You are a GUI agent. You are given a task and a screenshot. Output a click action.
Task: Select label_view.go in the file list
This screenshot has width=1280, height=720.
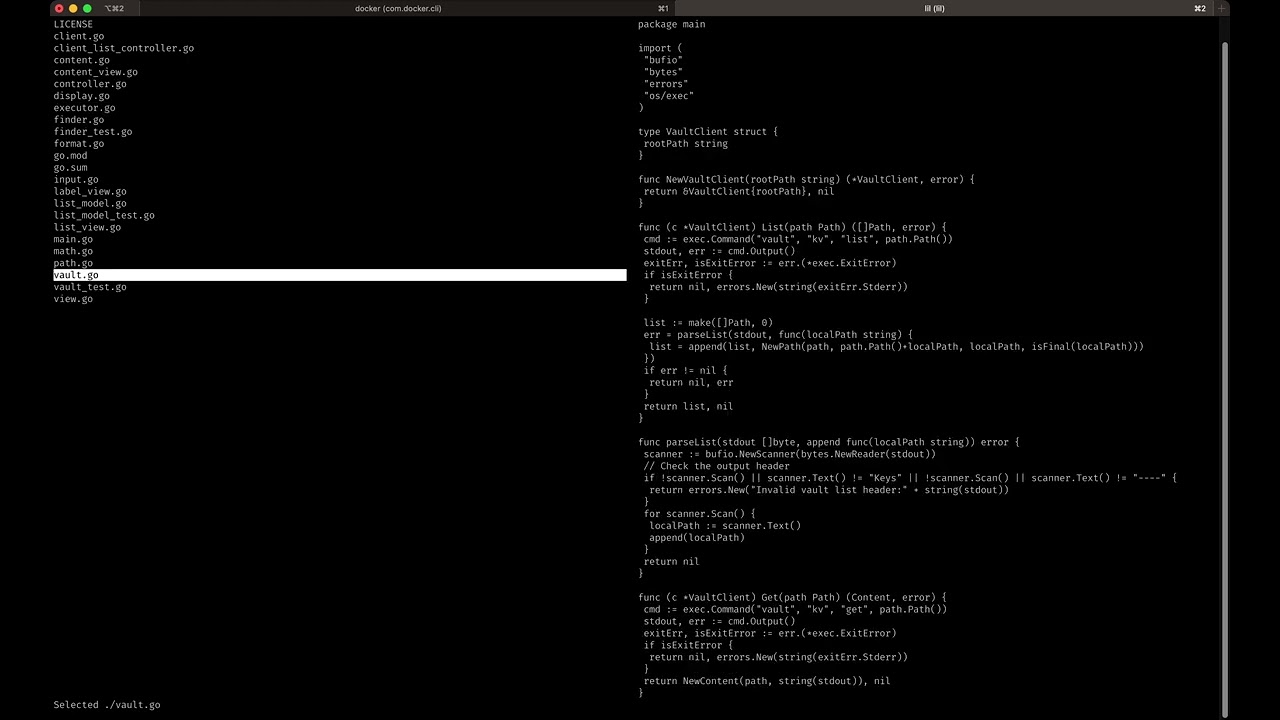(x=90, y=192)
